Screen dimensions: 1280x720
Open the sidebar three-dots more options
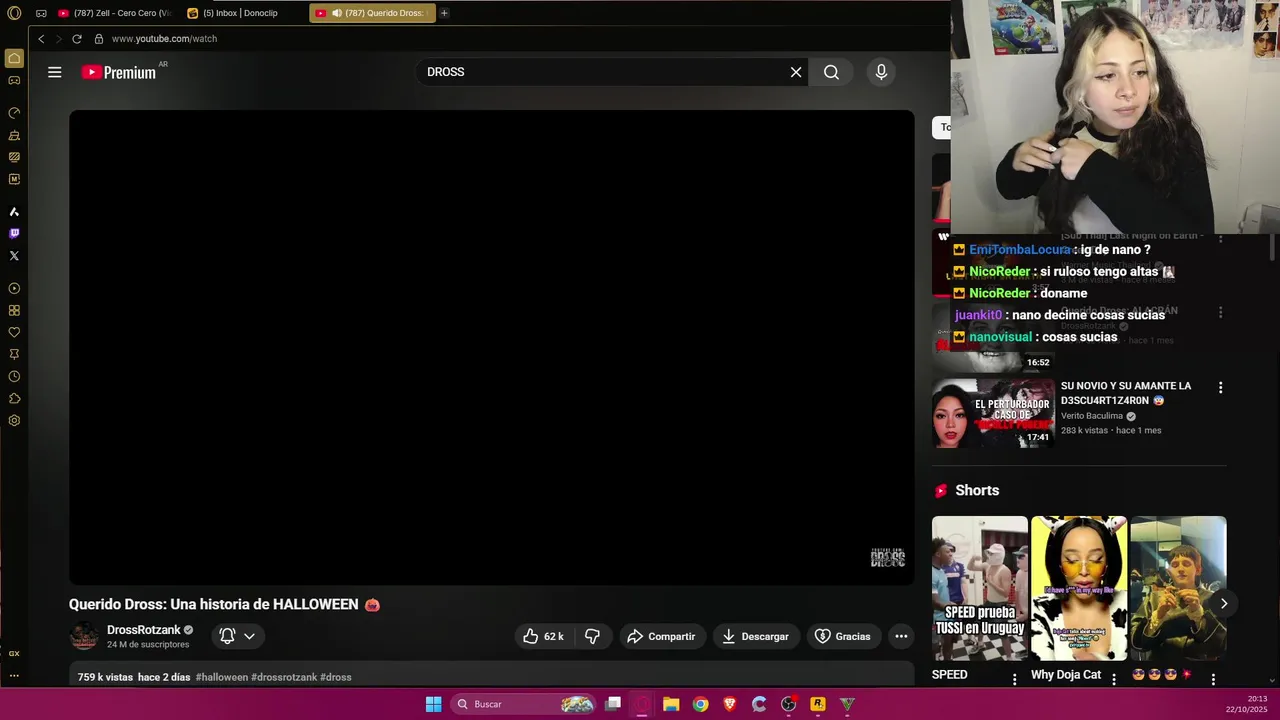(14, 675)
